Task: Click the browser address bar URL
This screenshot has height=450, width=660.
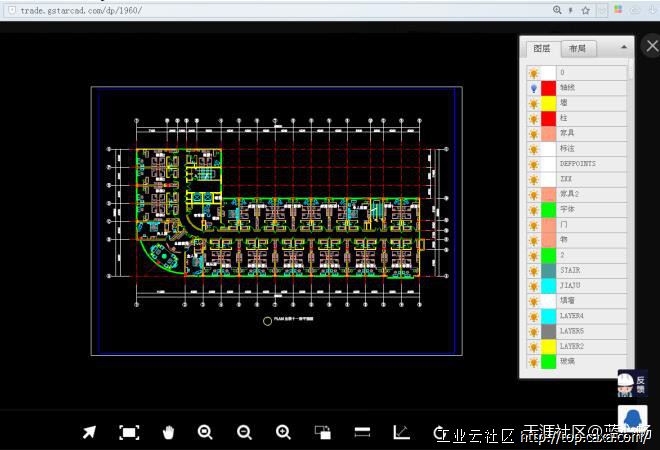Action: 80,10
